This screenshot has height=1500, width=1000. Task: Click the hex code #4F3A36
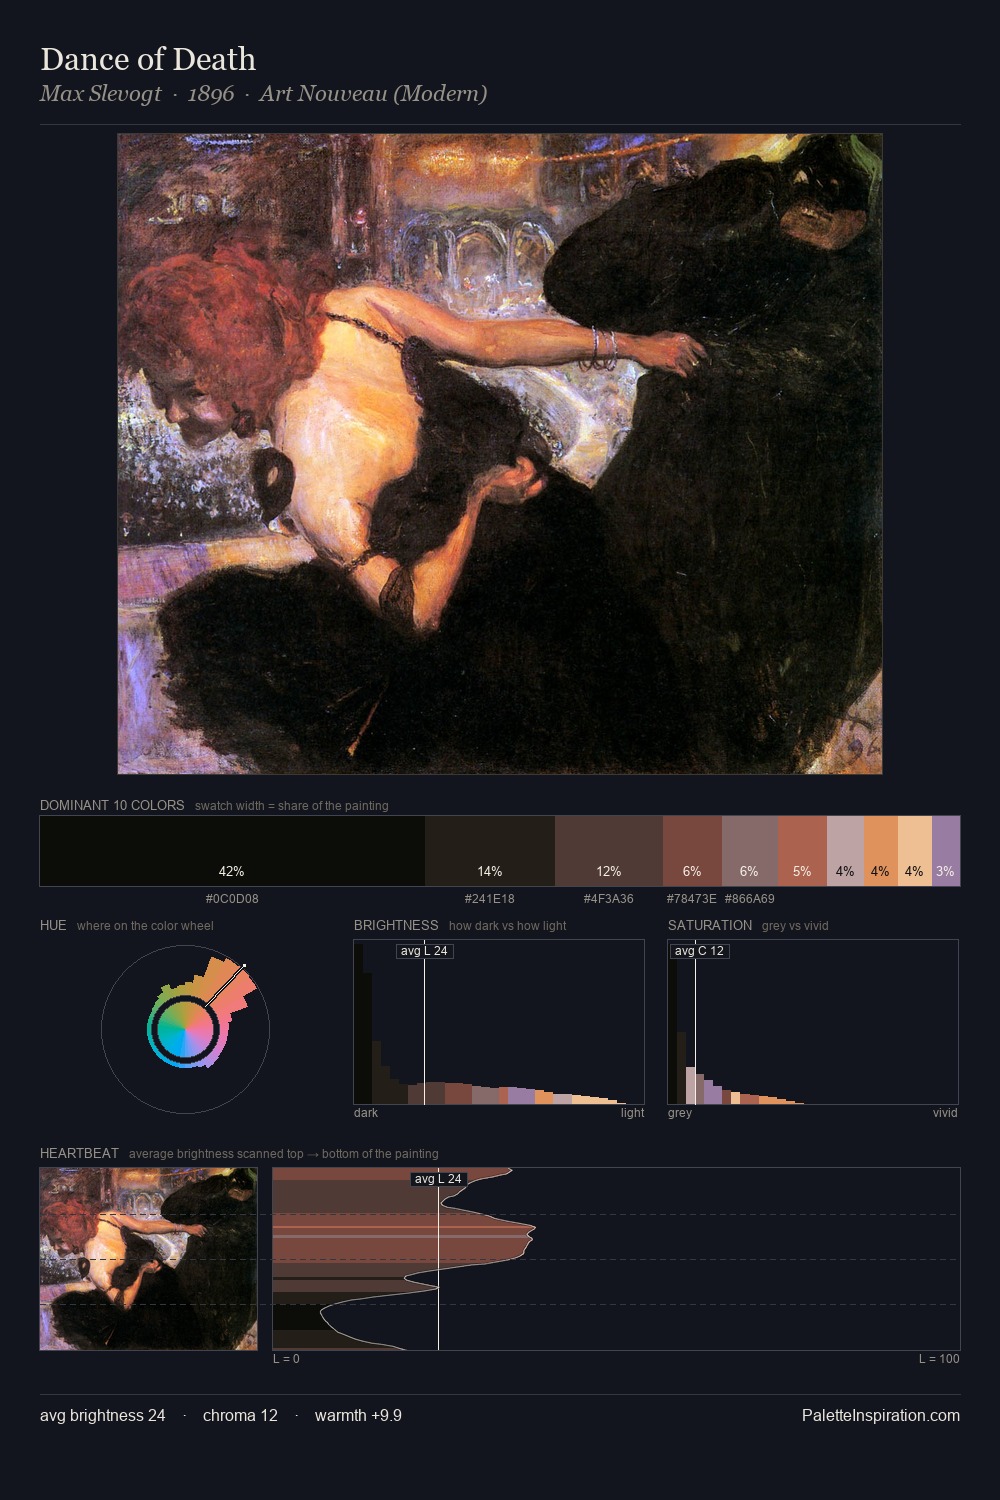pyautogui.click(x=609, y=899)
